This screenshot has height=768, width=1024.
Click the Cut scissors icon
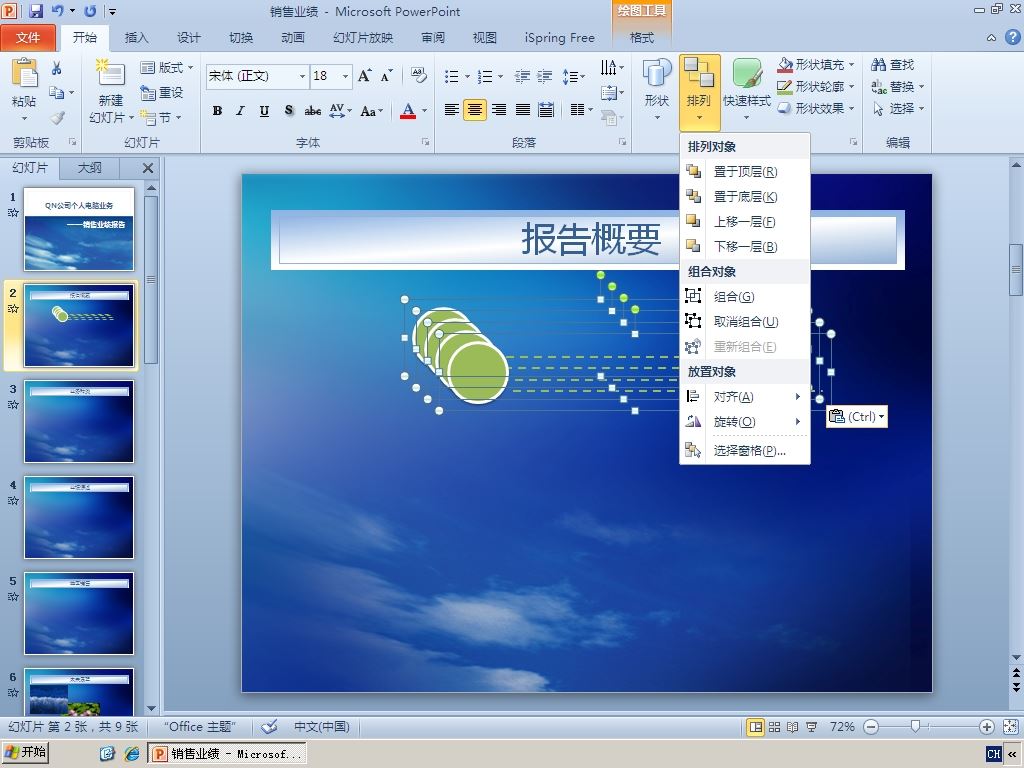point(57,68)
